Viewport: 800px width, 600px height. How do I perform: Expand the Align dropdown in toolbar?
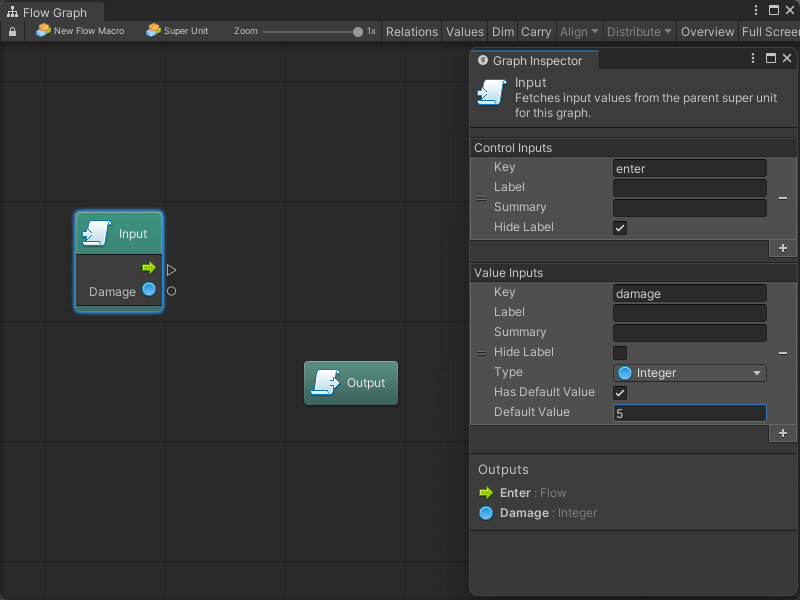(580, 31)
